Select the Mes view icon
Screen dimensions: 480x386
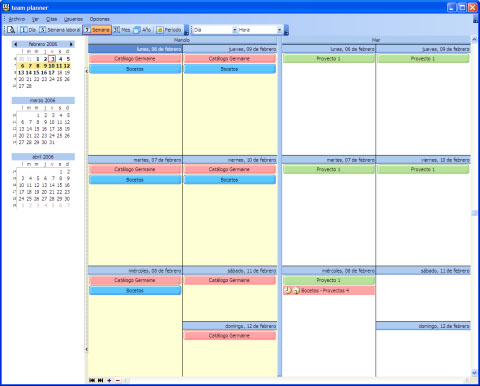click(x=122, y=30)
